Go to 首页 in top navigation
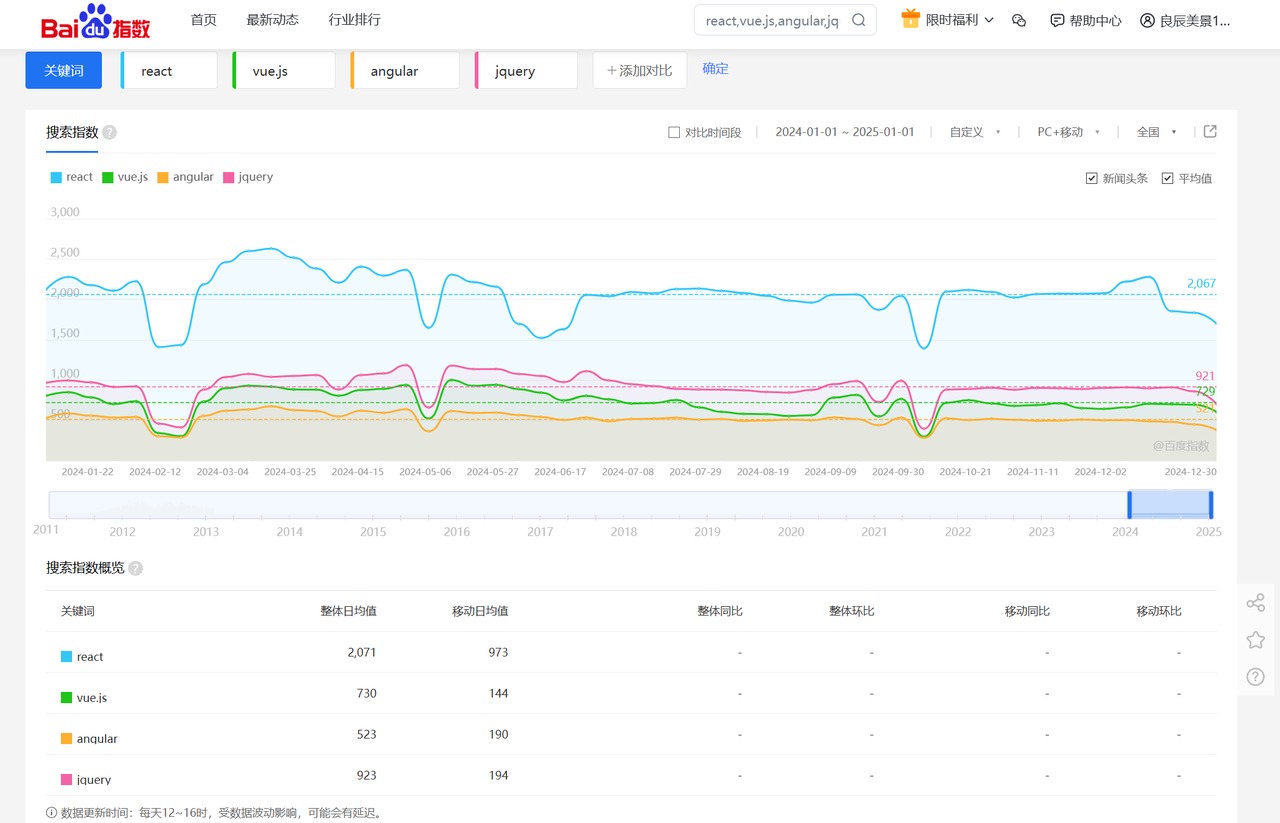This screenshot has width=1280, height=823. 203,20
